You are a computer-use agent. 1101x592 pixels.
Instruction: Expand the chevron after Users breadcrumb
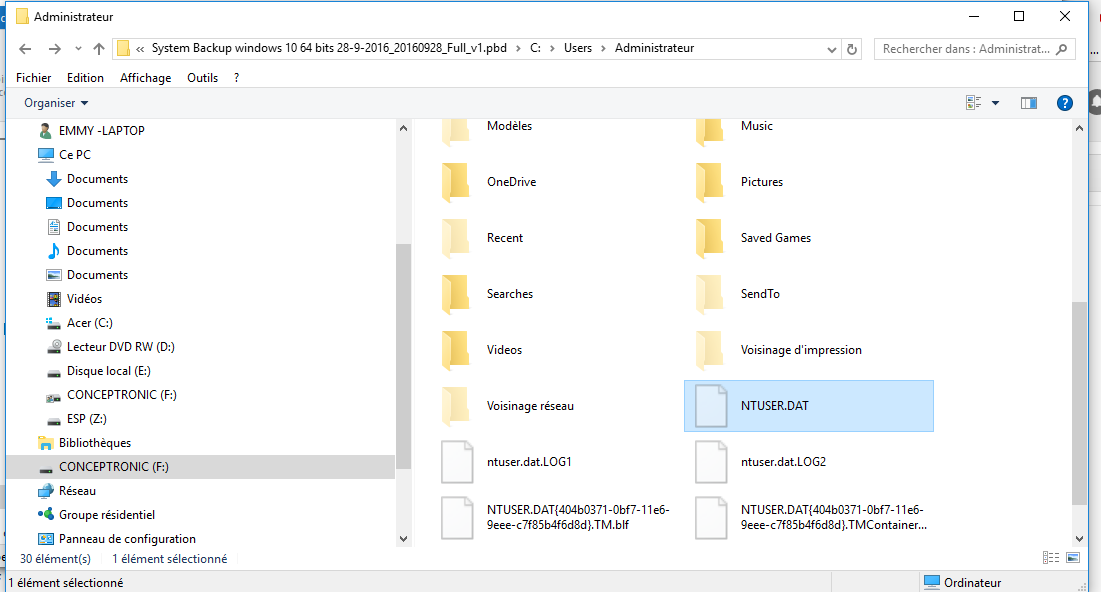point(603,48)
